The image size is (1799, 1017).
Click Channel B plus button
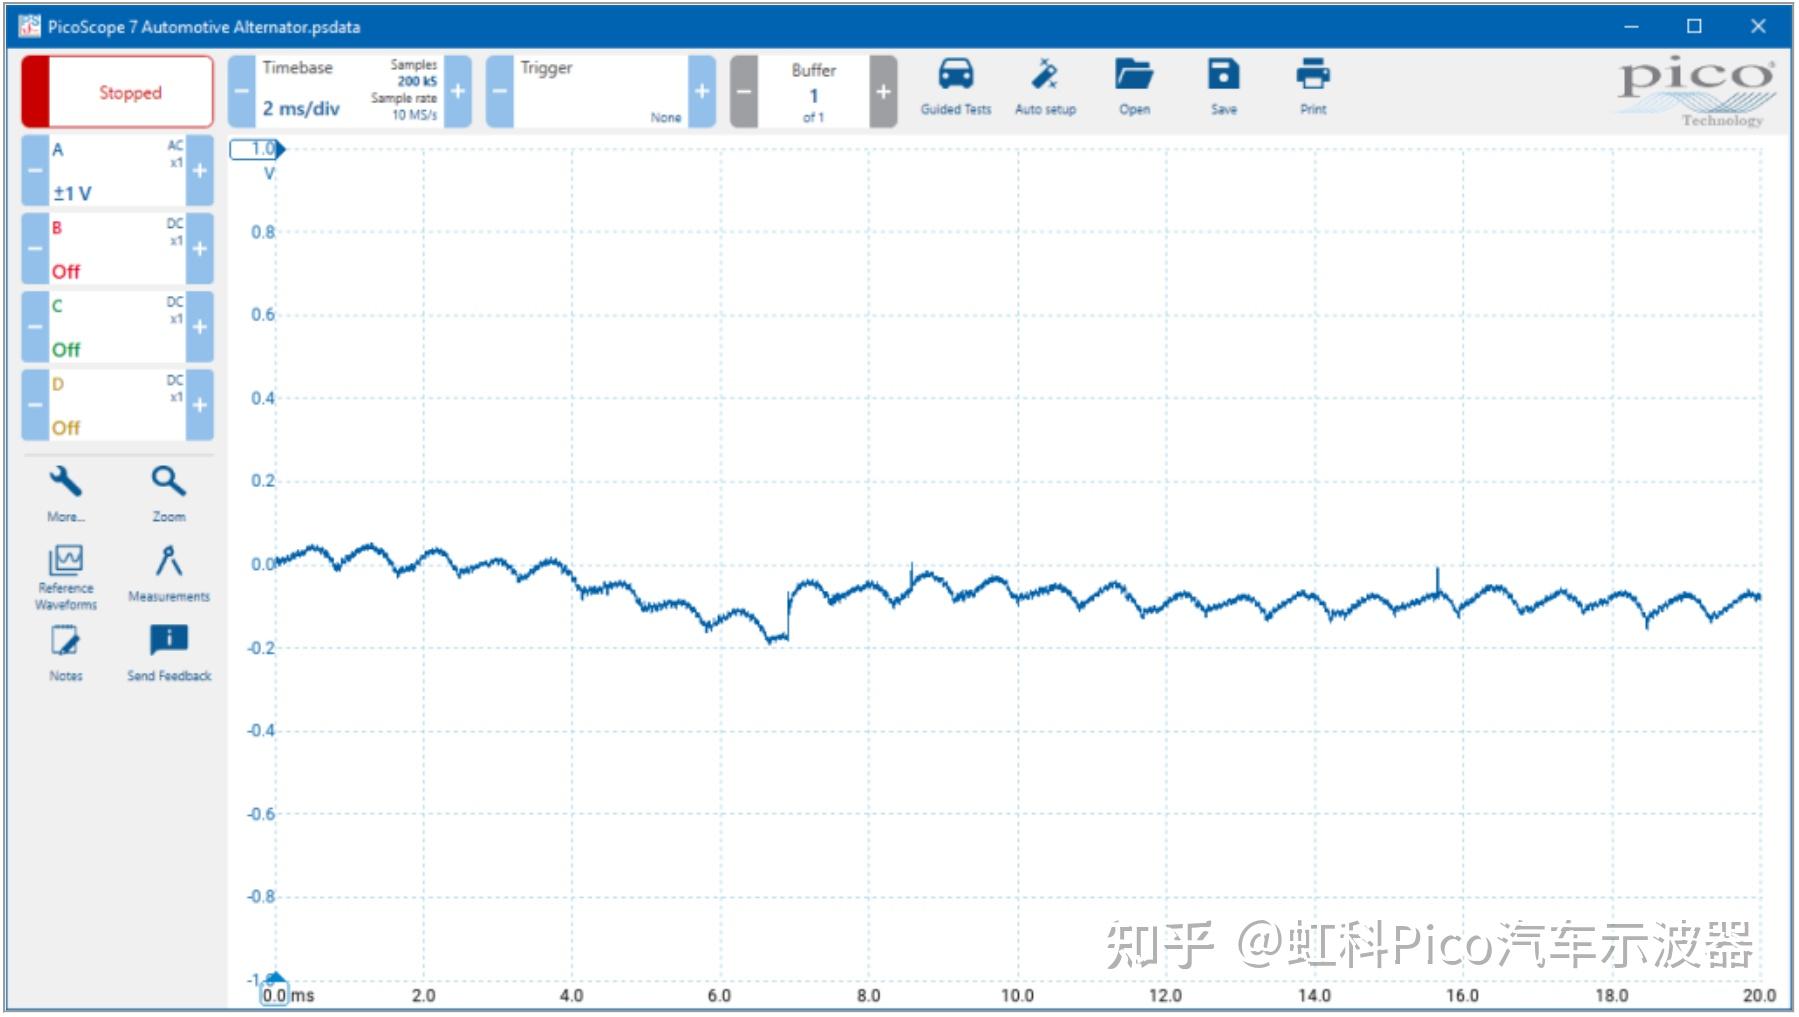pyautogui.click(x=200, y=248)
